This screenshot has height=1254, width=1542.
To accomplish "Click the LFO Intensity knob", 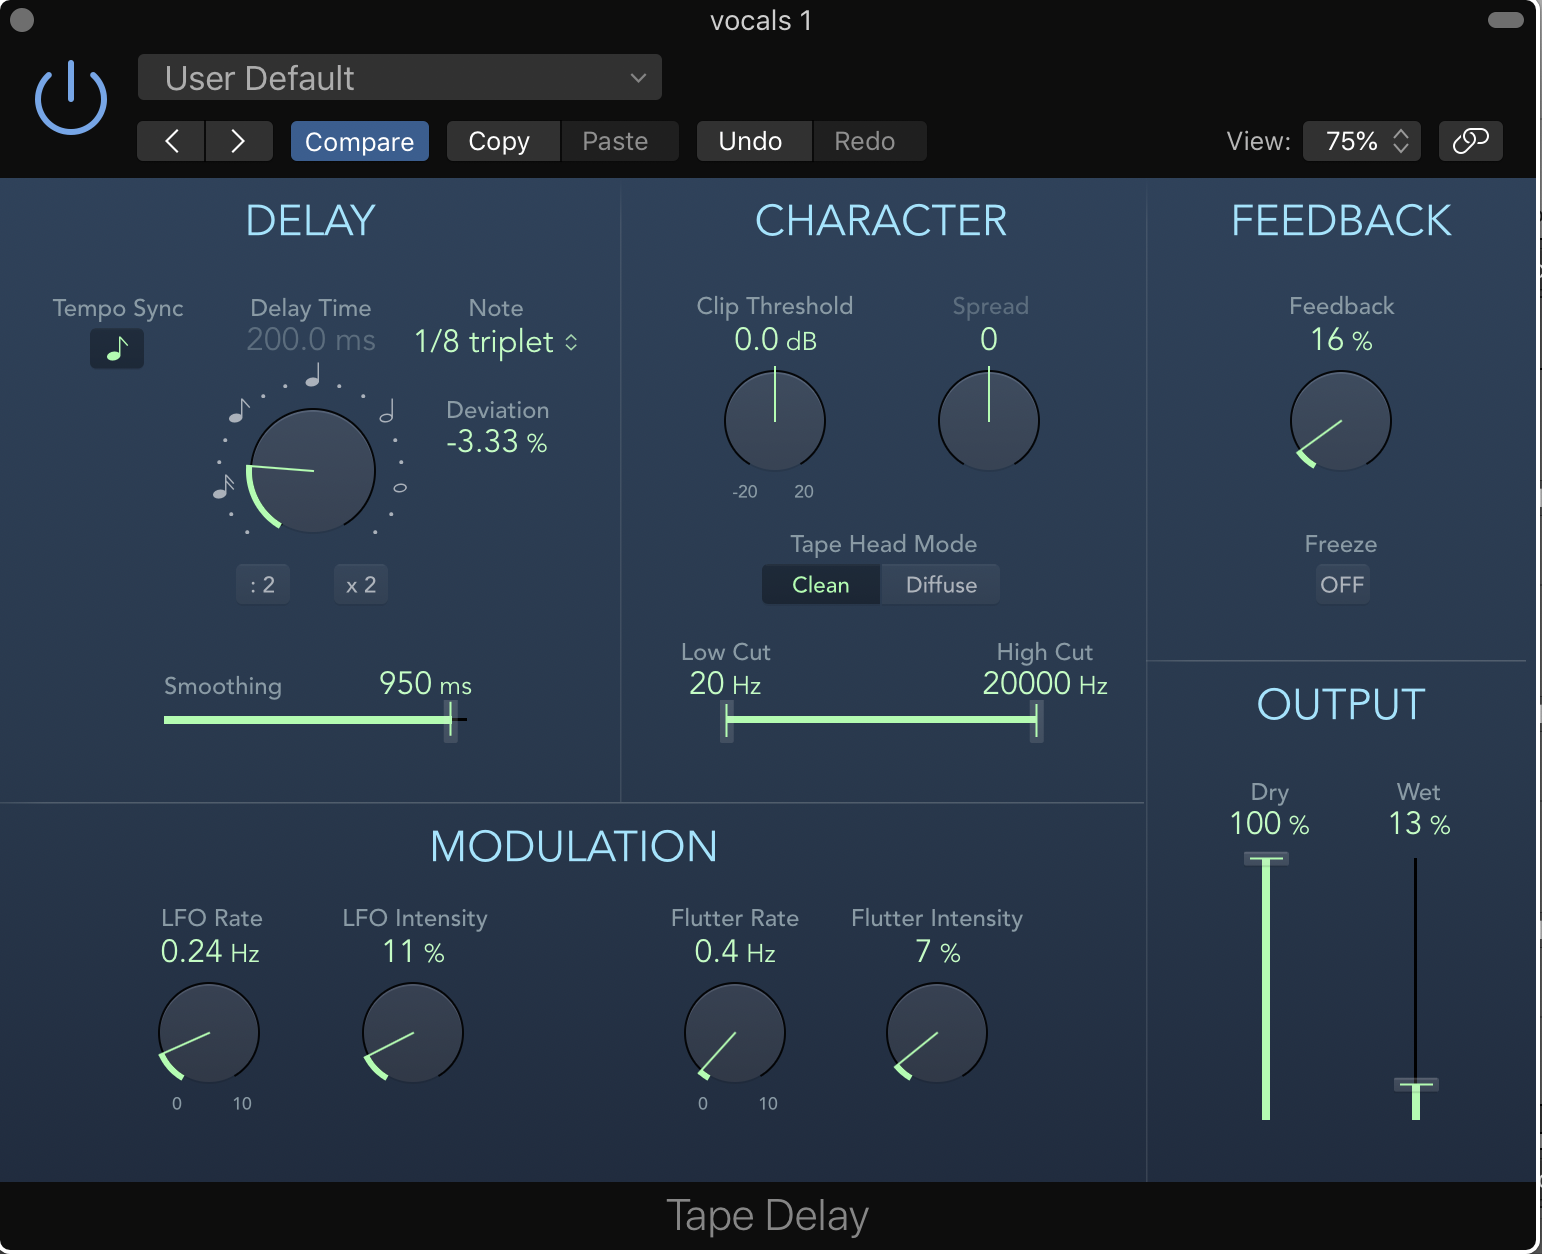I will click(413, 1033).
